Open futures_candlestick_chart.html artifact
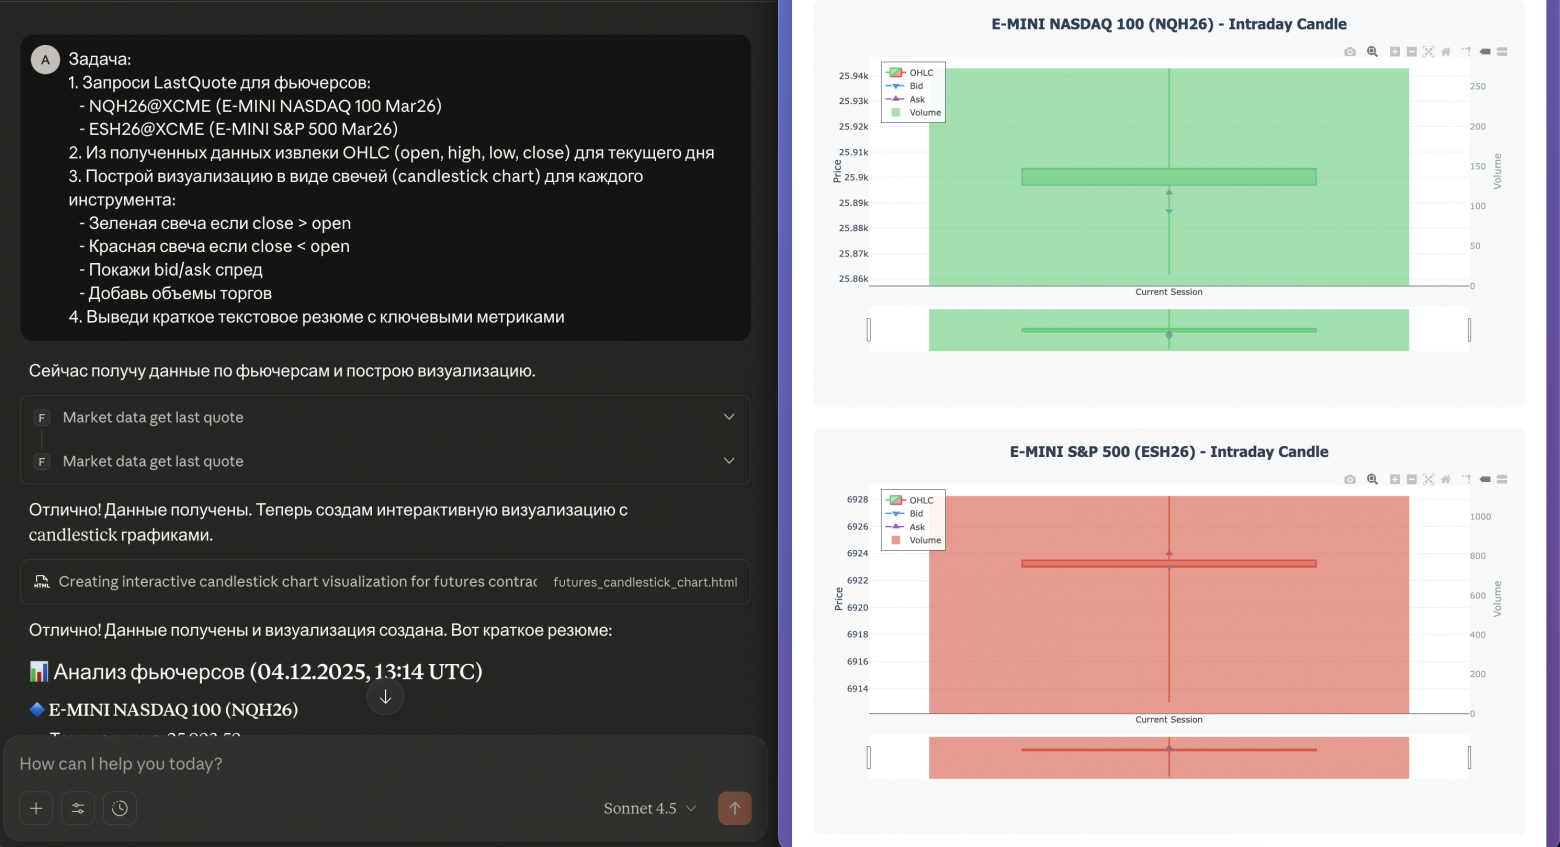The image size is (1560, 847). click(x=645, y=582)
